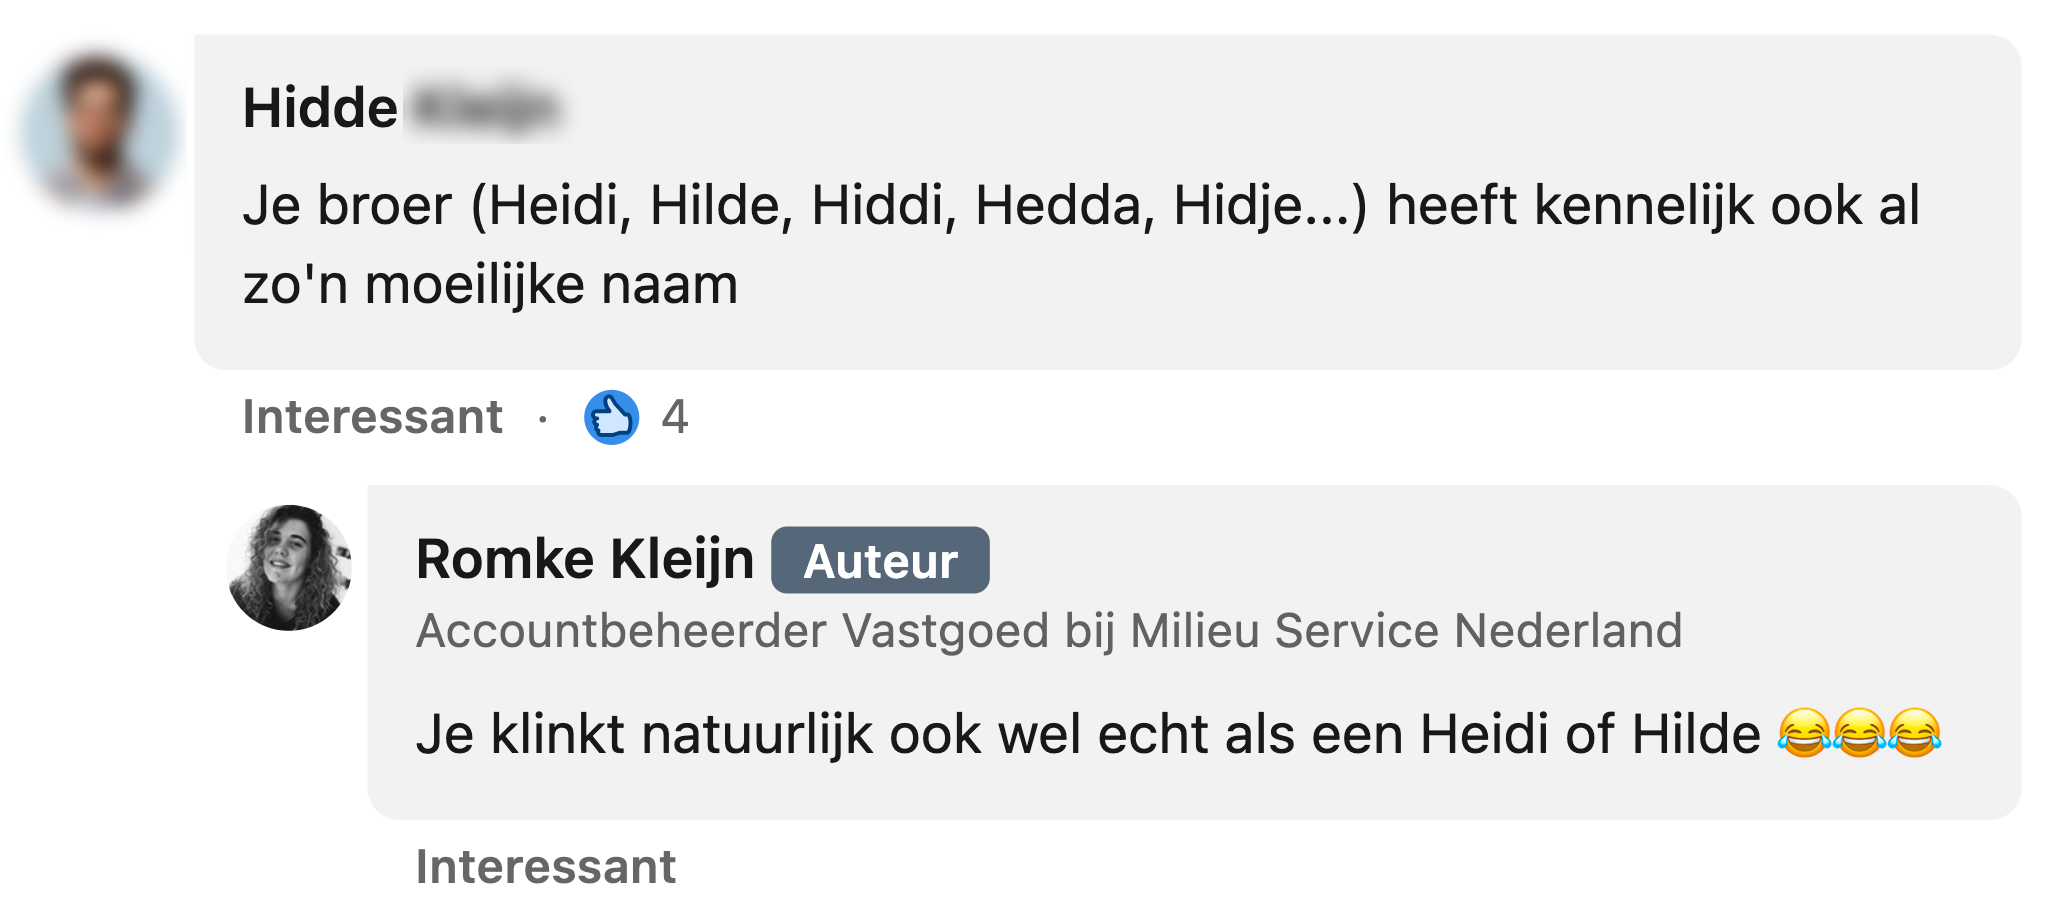This screenshot has width=2064, height=907.
Task: Click "Heidi of Hilde" in Romke's reply
Action: point(1590,735)
